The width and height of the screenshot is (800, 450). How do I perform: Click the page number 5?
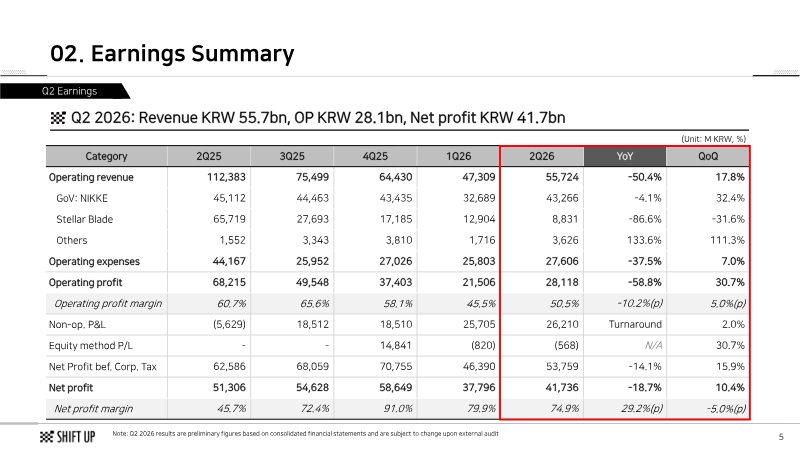781,437
